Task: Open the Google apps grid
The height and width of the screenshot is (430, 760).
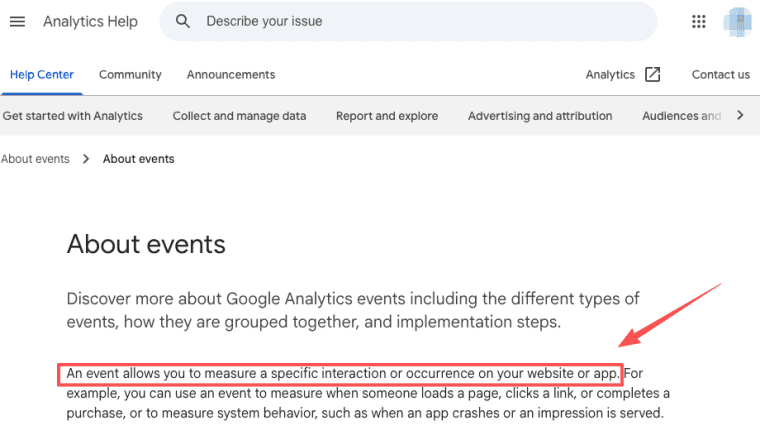Action: coord(698,21)
